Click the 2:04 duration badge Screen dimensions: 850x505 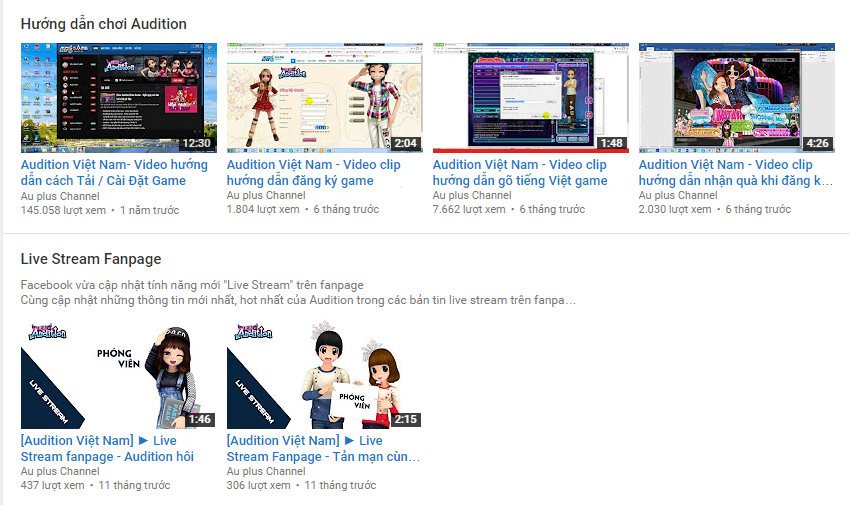(x=405, y=143)
